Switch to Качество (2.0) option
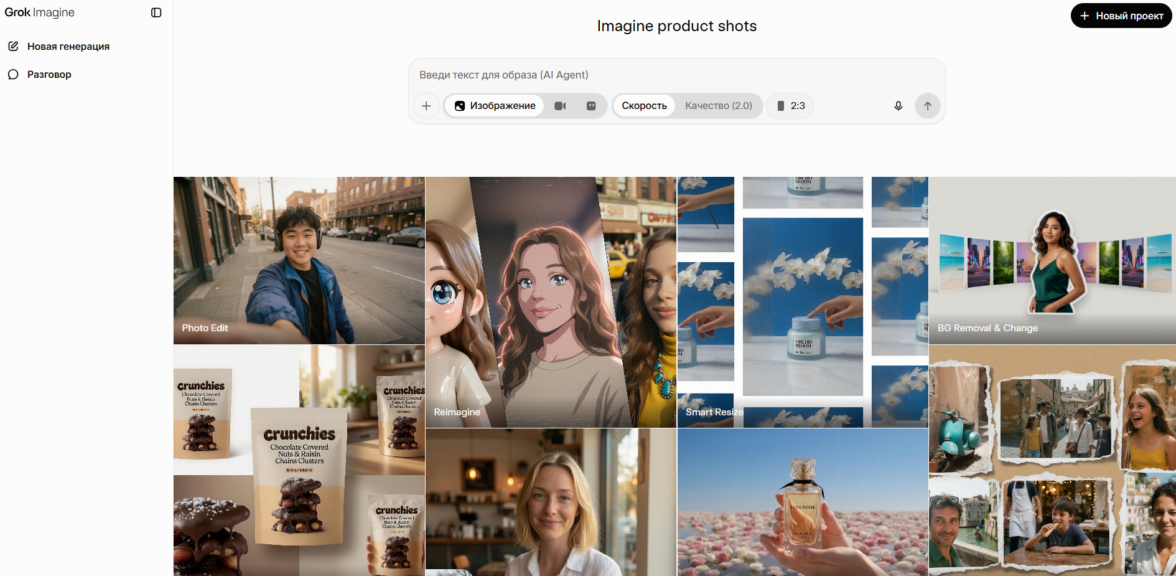Viewport: 1176px width, 576px height. point(718,106)
